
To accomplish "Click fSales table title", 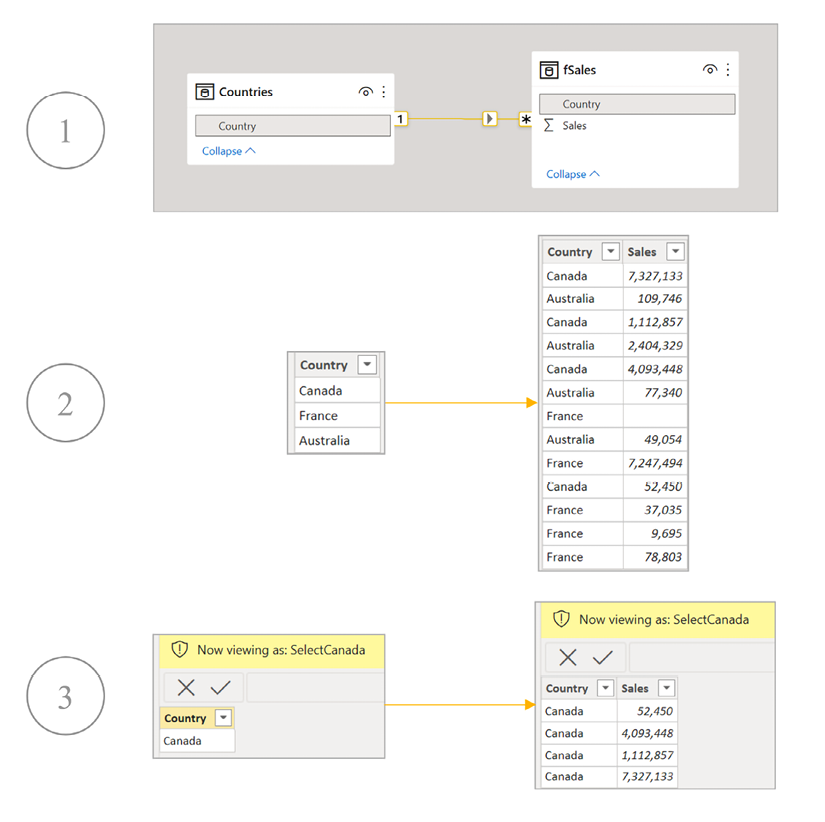I will [579, 69].
